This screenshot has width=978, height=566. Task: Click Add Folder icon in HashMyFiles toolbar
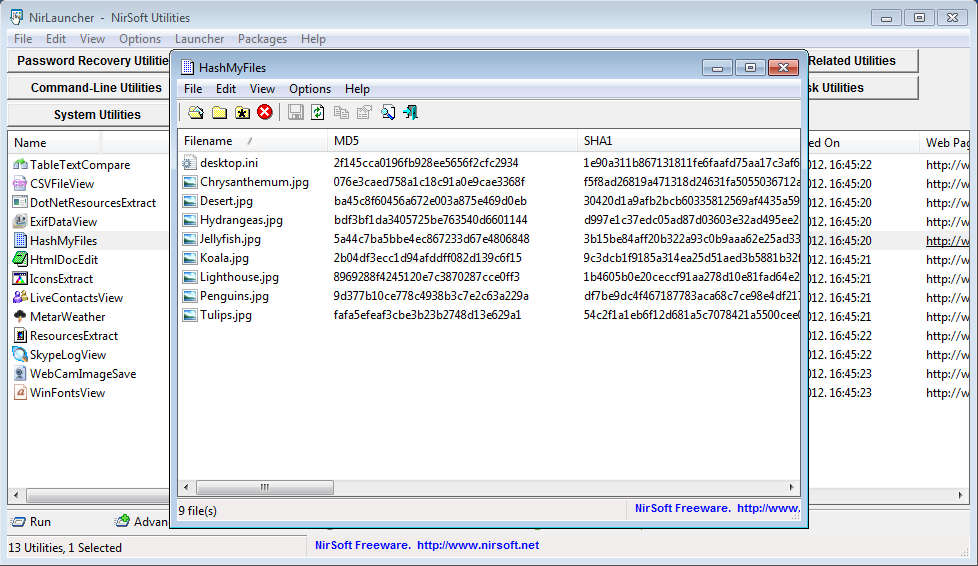click(219, 112)
